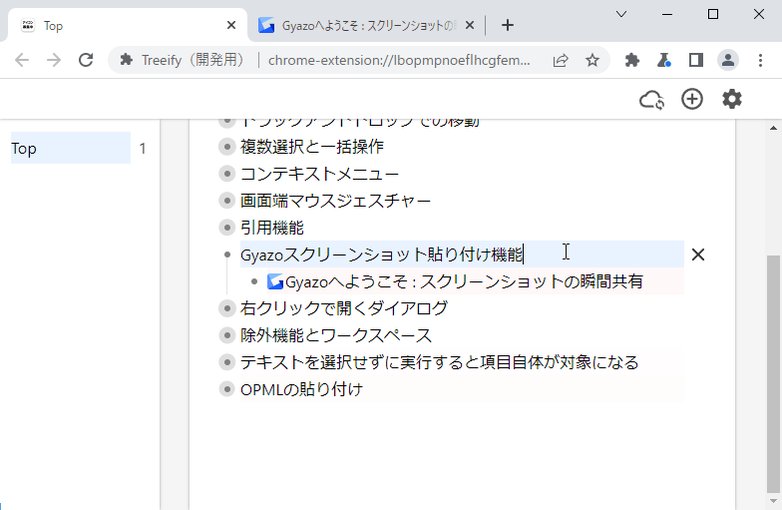The width and height of the screenshot is (782, 510).
Task: Click the count 1 beside Top
Action: [x=143, y=148]
